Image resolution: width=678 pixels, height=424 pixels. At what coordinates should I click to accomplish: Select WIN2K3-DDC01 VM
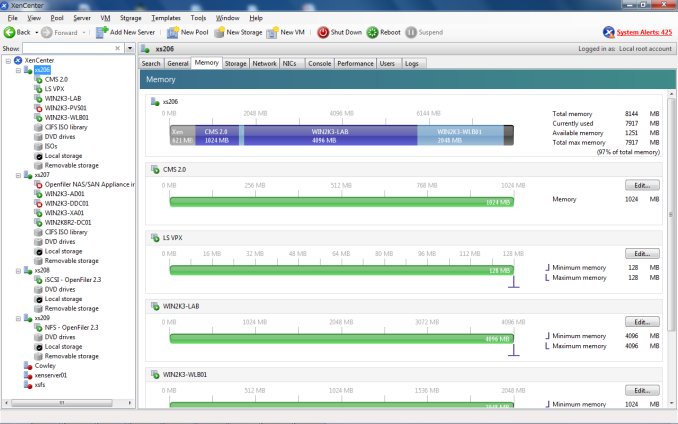67,204
